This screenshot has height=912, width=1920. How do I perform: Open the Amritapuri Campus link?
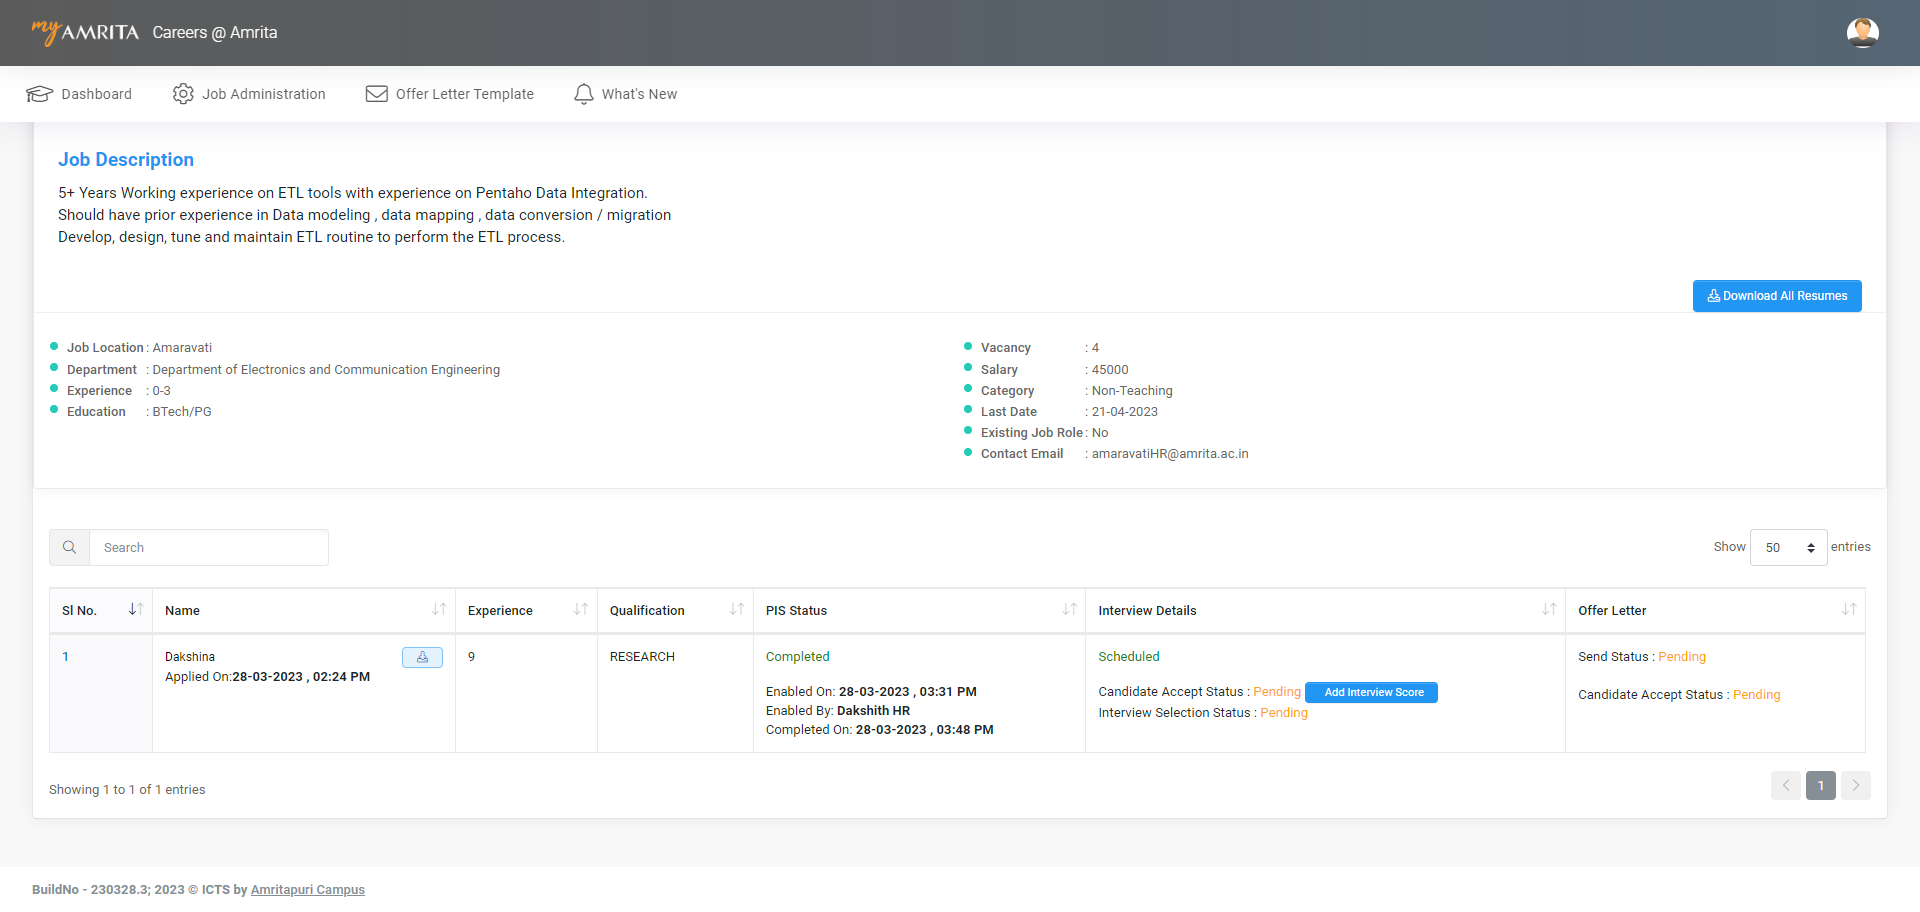pyautogui.click(x=307, y=890)
